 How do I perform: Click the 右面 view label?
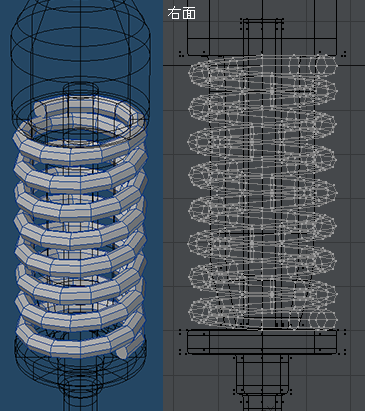(x=181, y=13)
